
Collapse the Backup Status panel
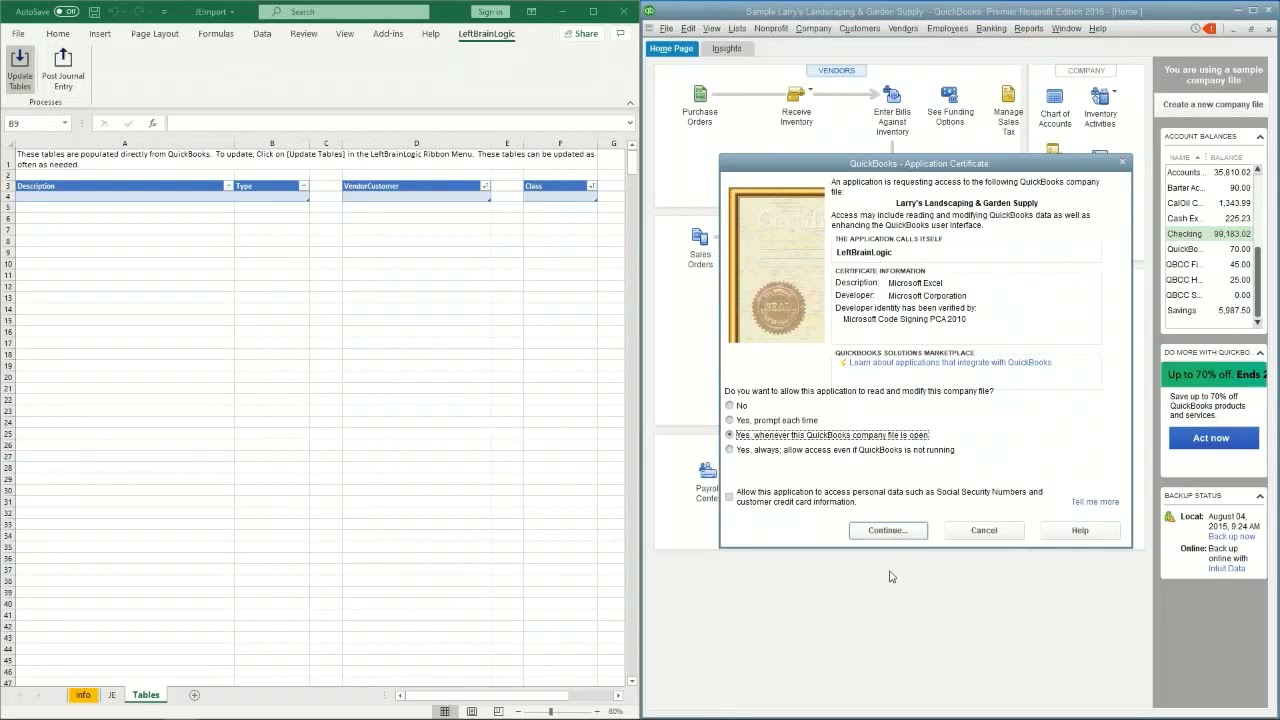[x=1259, y=495]
